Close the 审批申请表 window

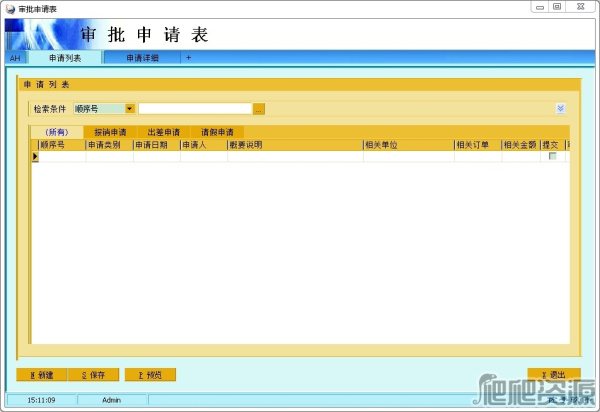click(580, 7)
